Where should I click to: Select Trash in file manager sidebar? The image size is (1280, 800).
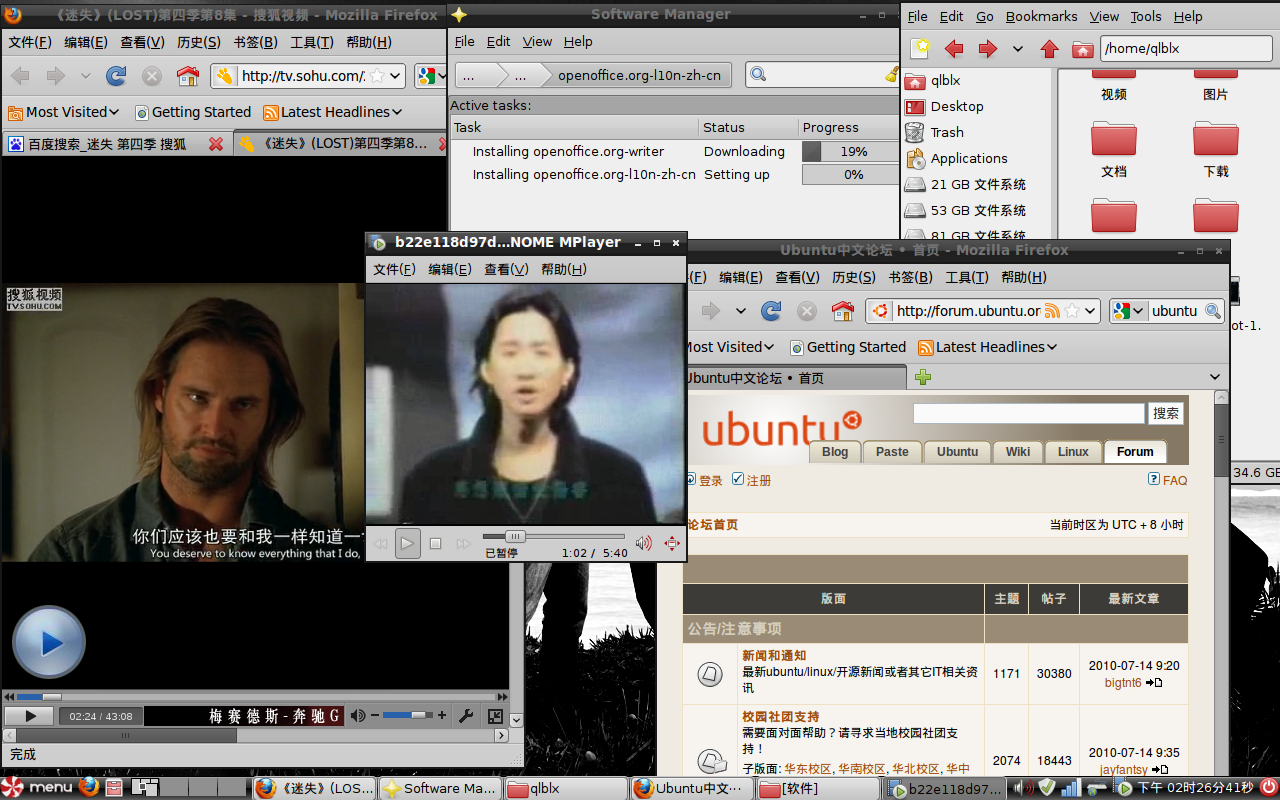click(947, 133)
